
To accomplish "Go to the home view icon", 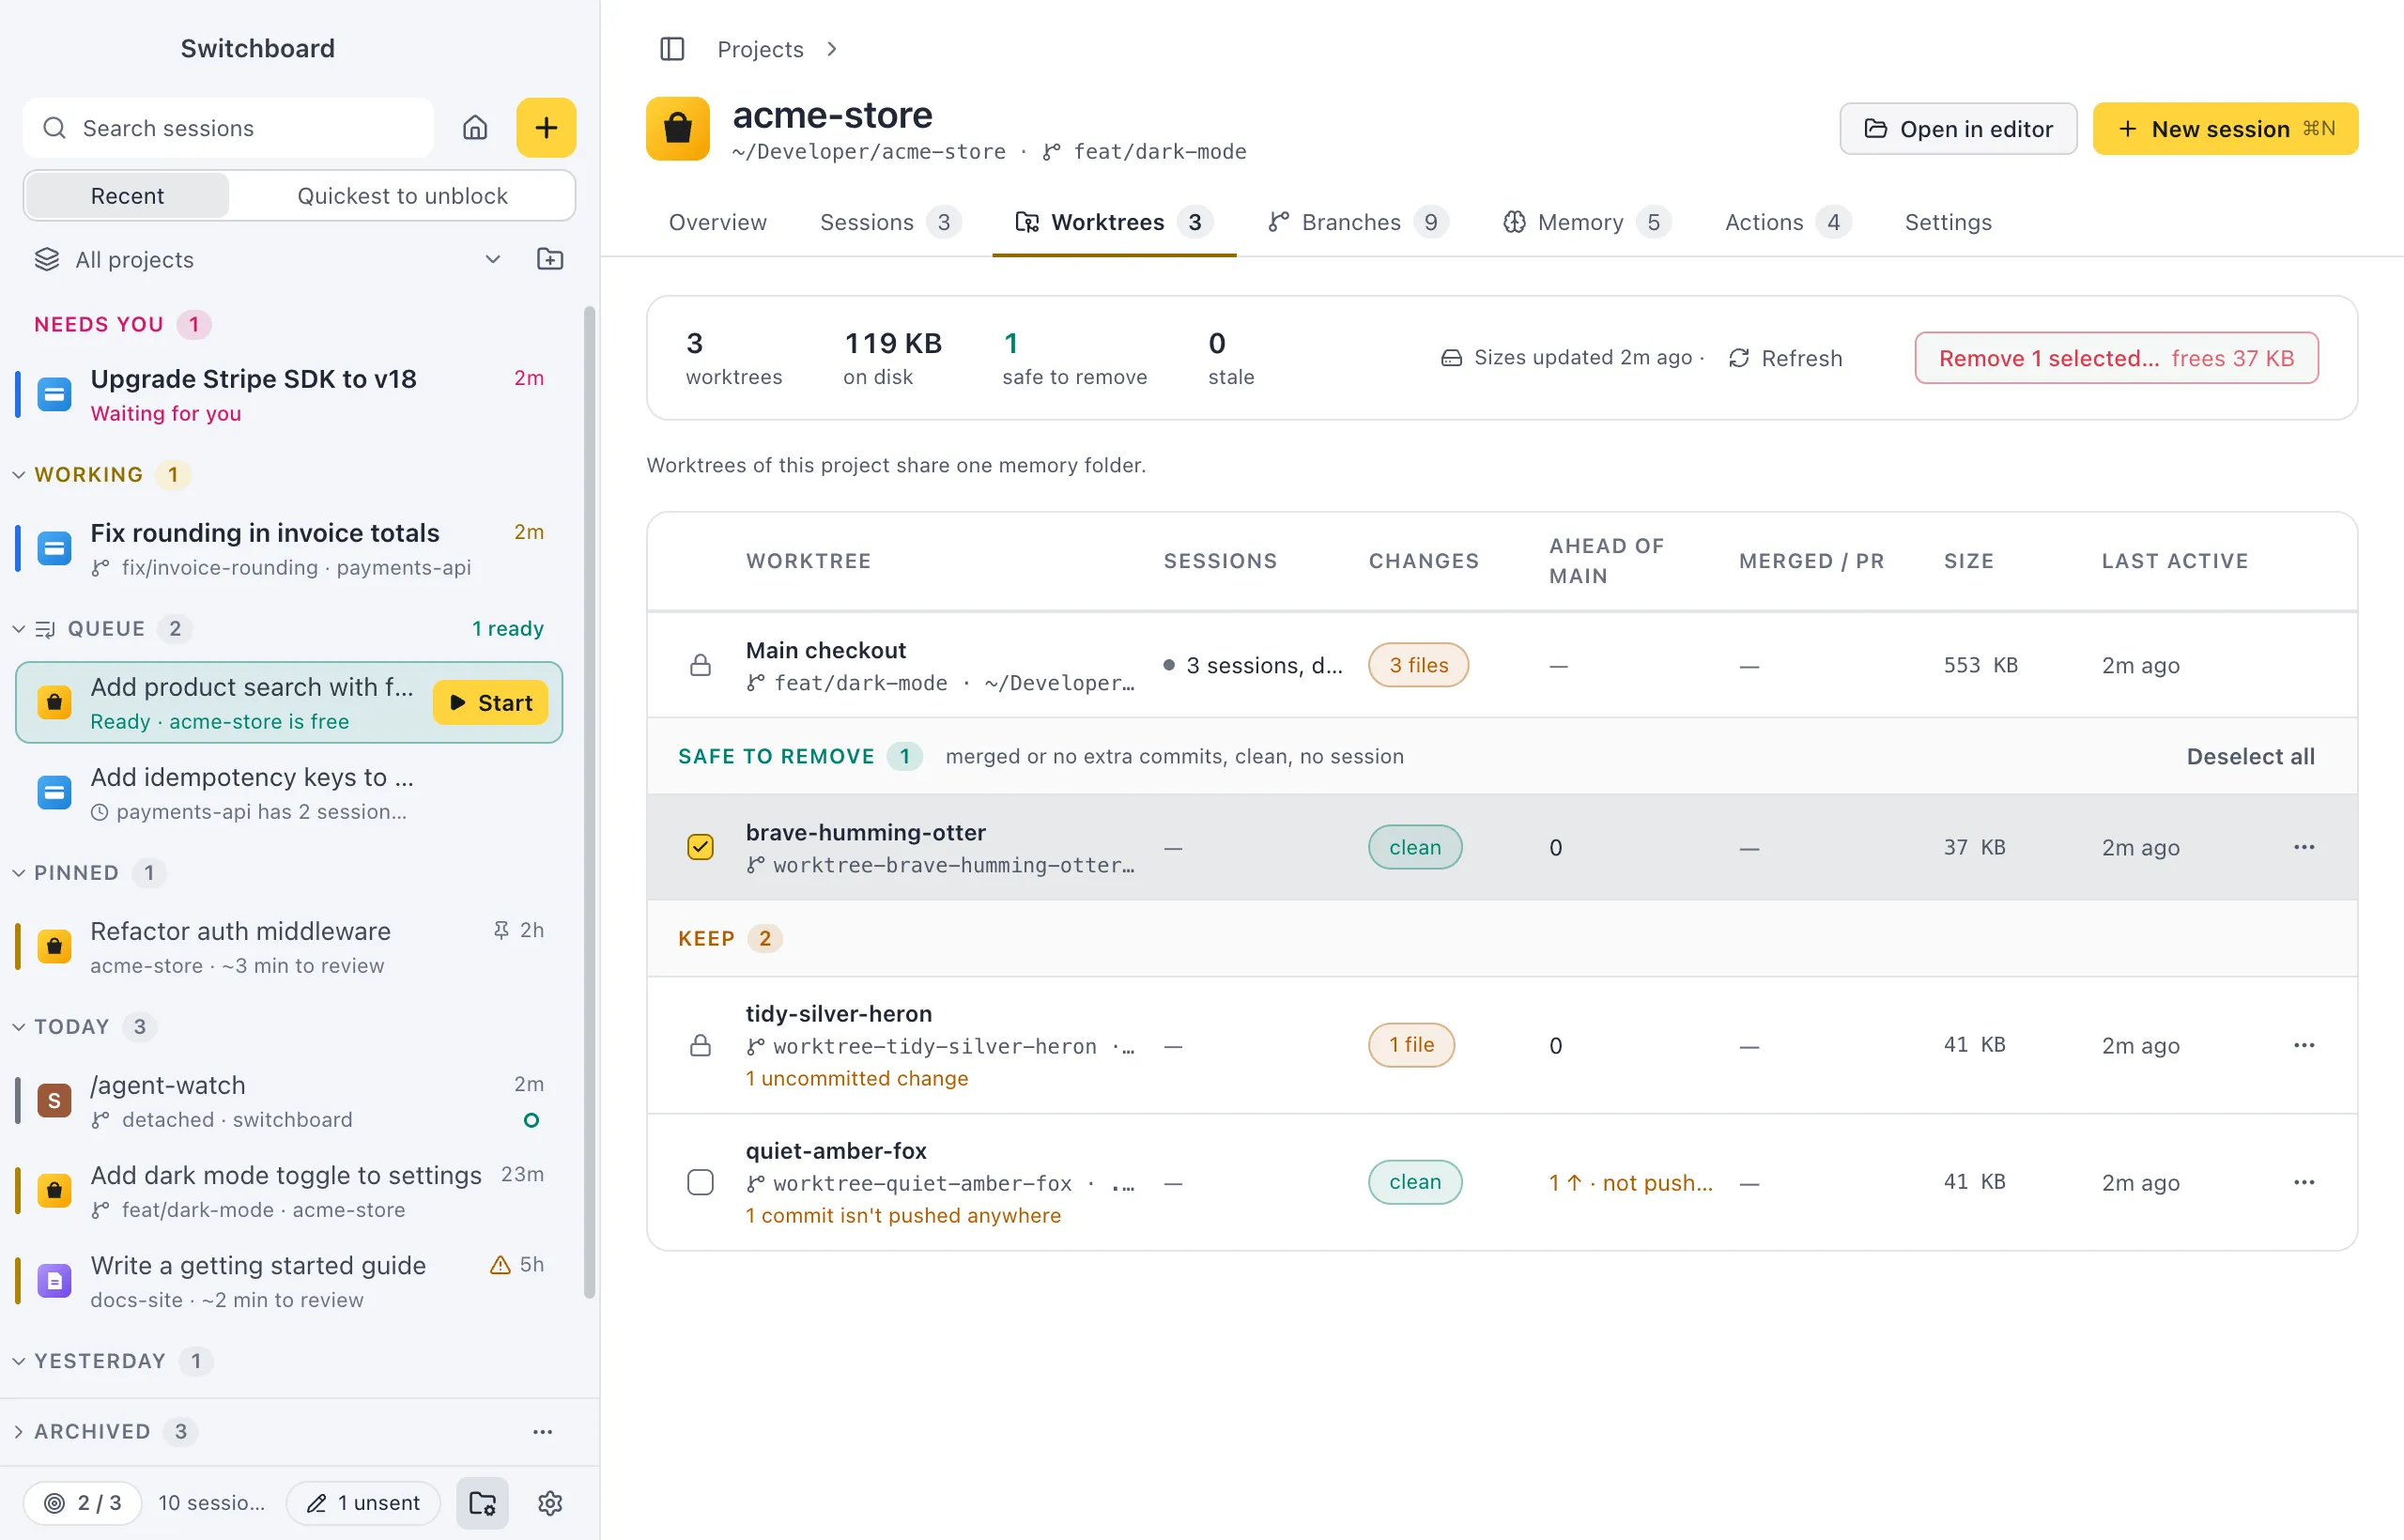I will (x=475, y=128).
